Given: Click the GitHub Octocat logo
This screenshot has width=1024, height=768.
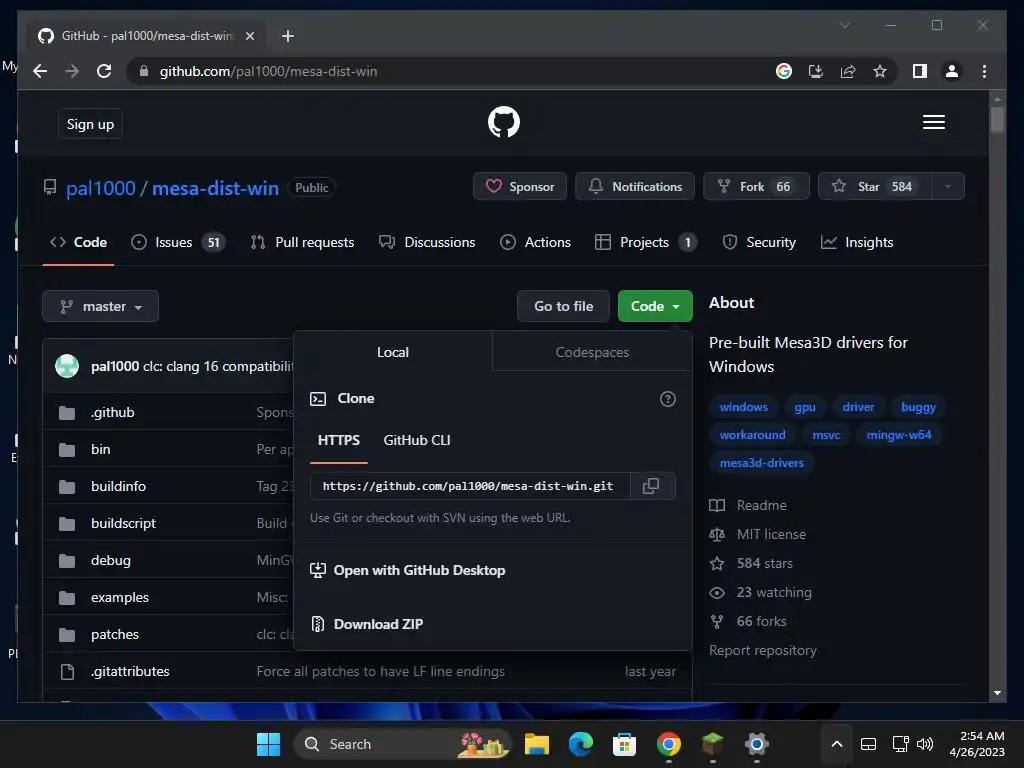Looking at the screenshot, I should [x=504, y=122].
